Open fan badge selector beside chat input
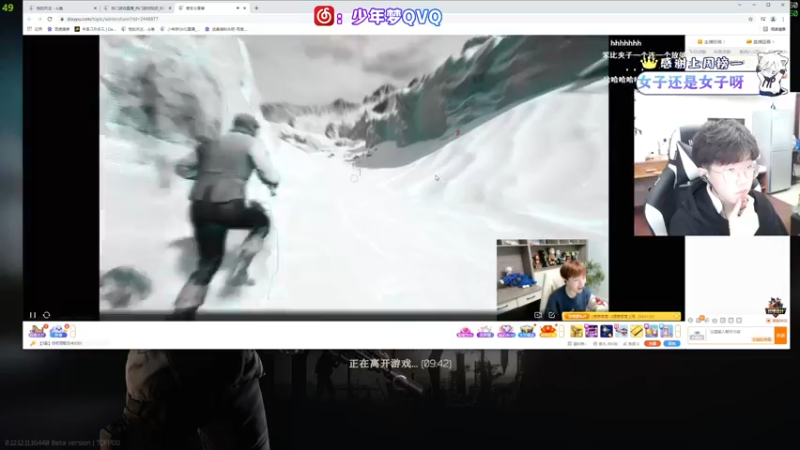This screenshot has height=450, width=800. (697, 335)
